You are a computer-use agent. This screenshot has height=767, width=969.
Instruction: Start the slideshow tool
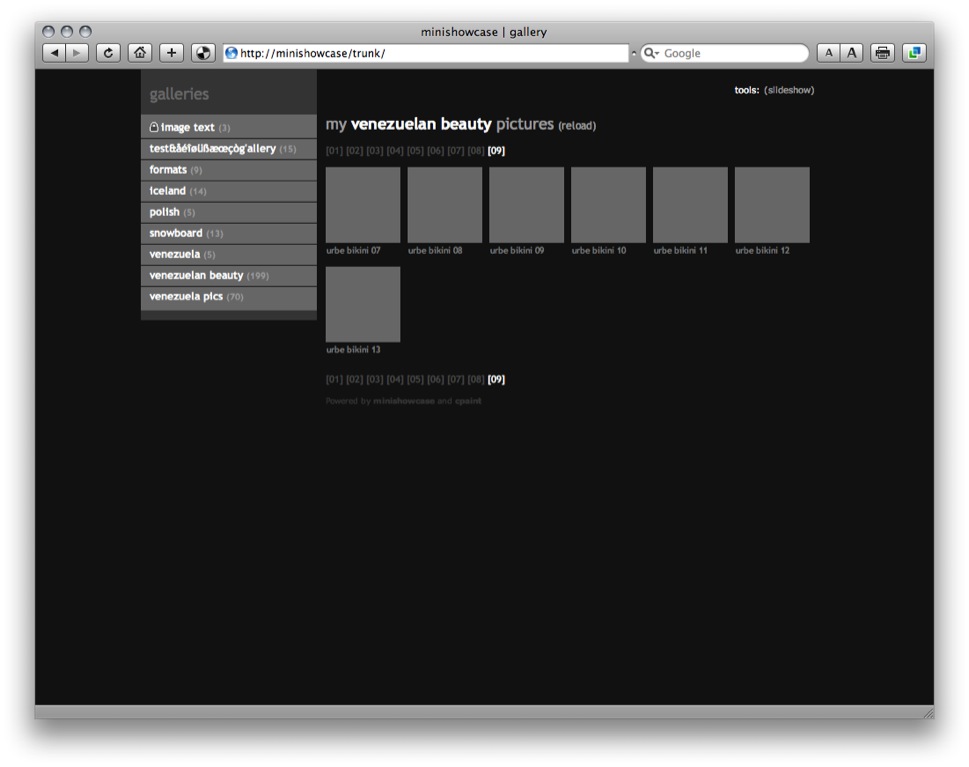coord(789,90)
